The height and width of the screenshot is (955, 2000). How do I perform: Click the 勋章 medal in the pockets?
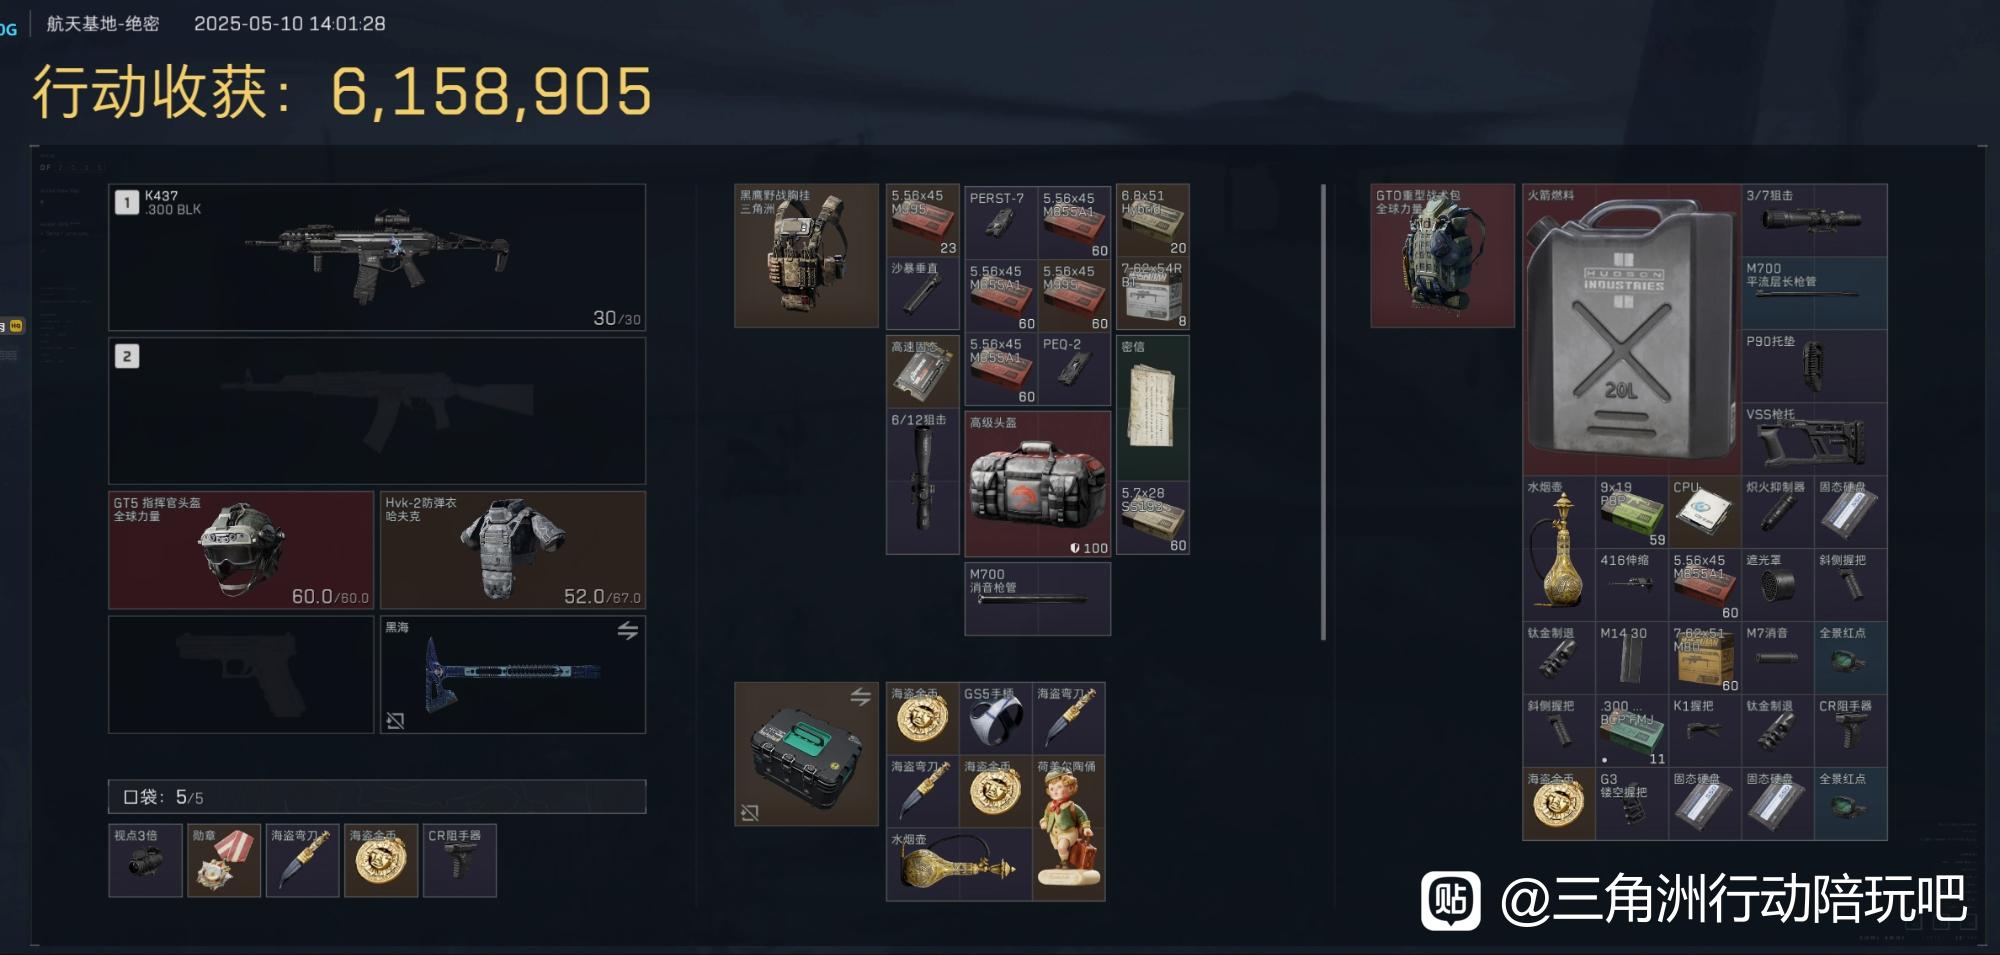coord(223,860)
